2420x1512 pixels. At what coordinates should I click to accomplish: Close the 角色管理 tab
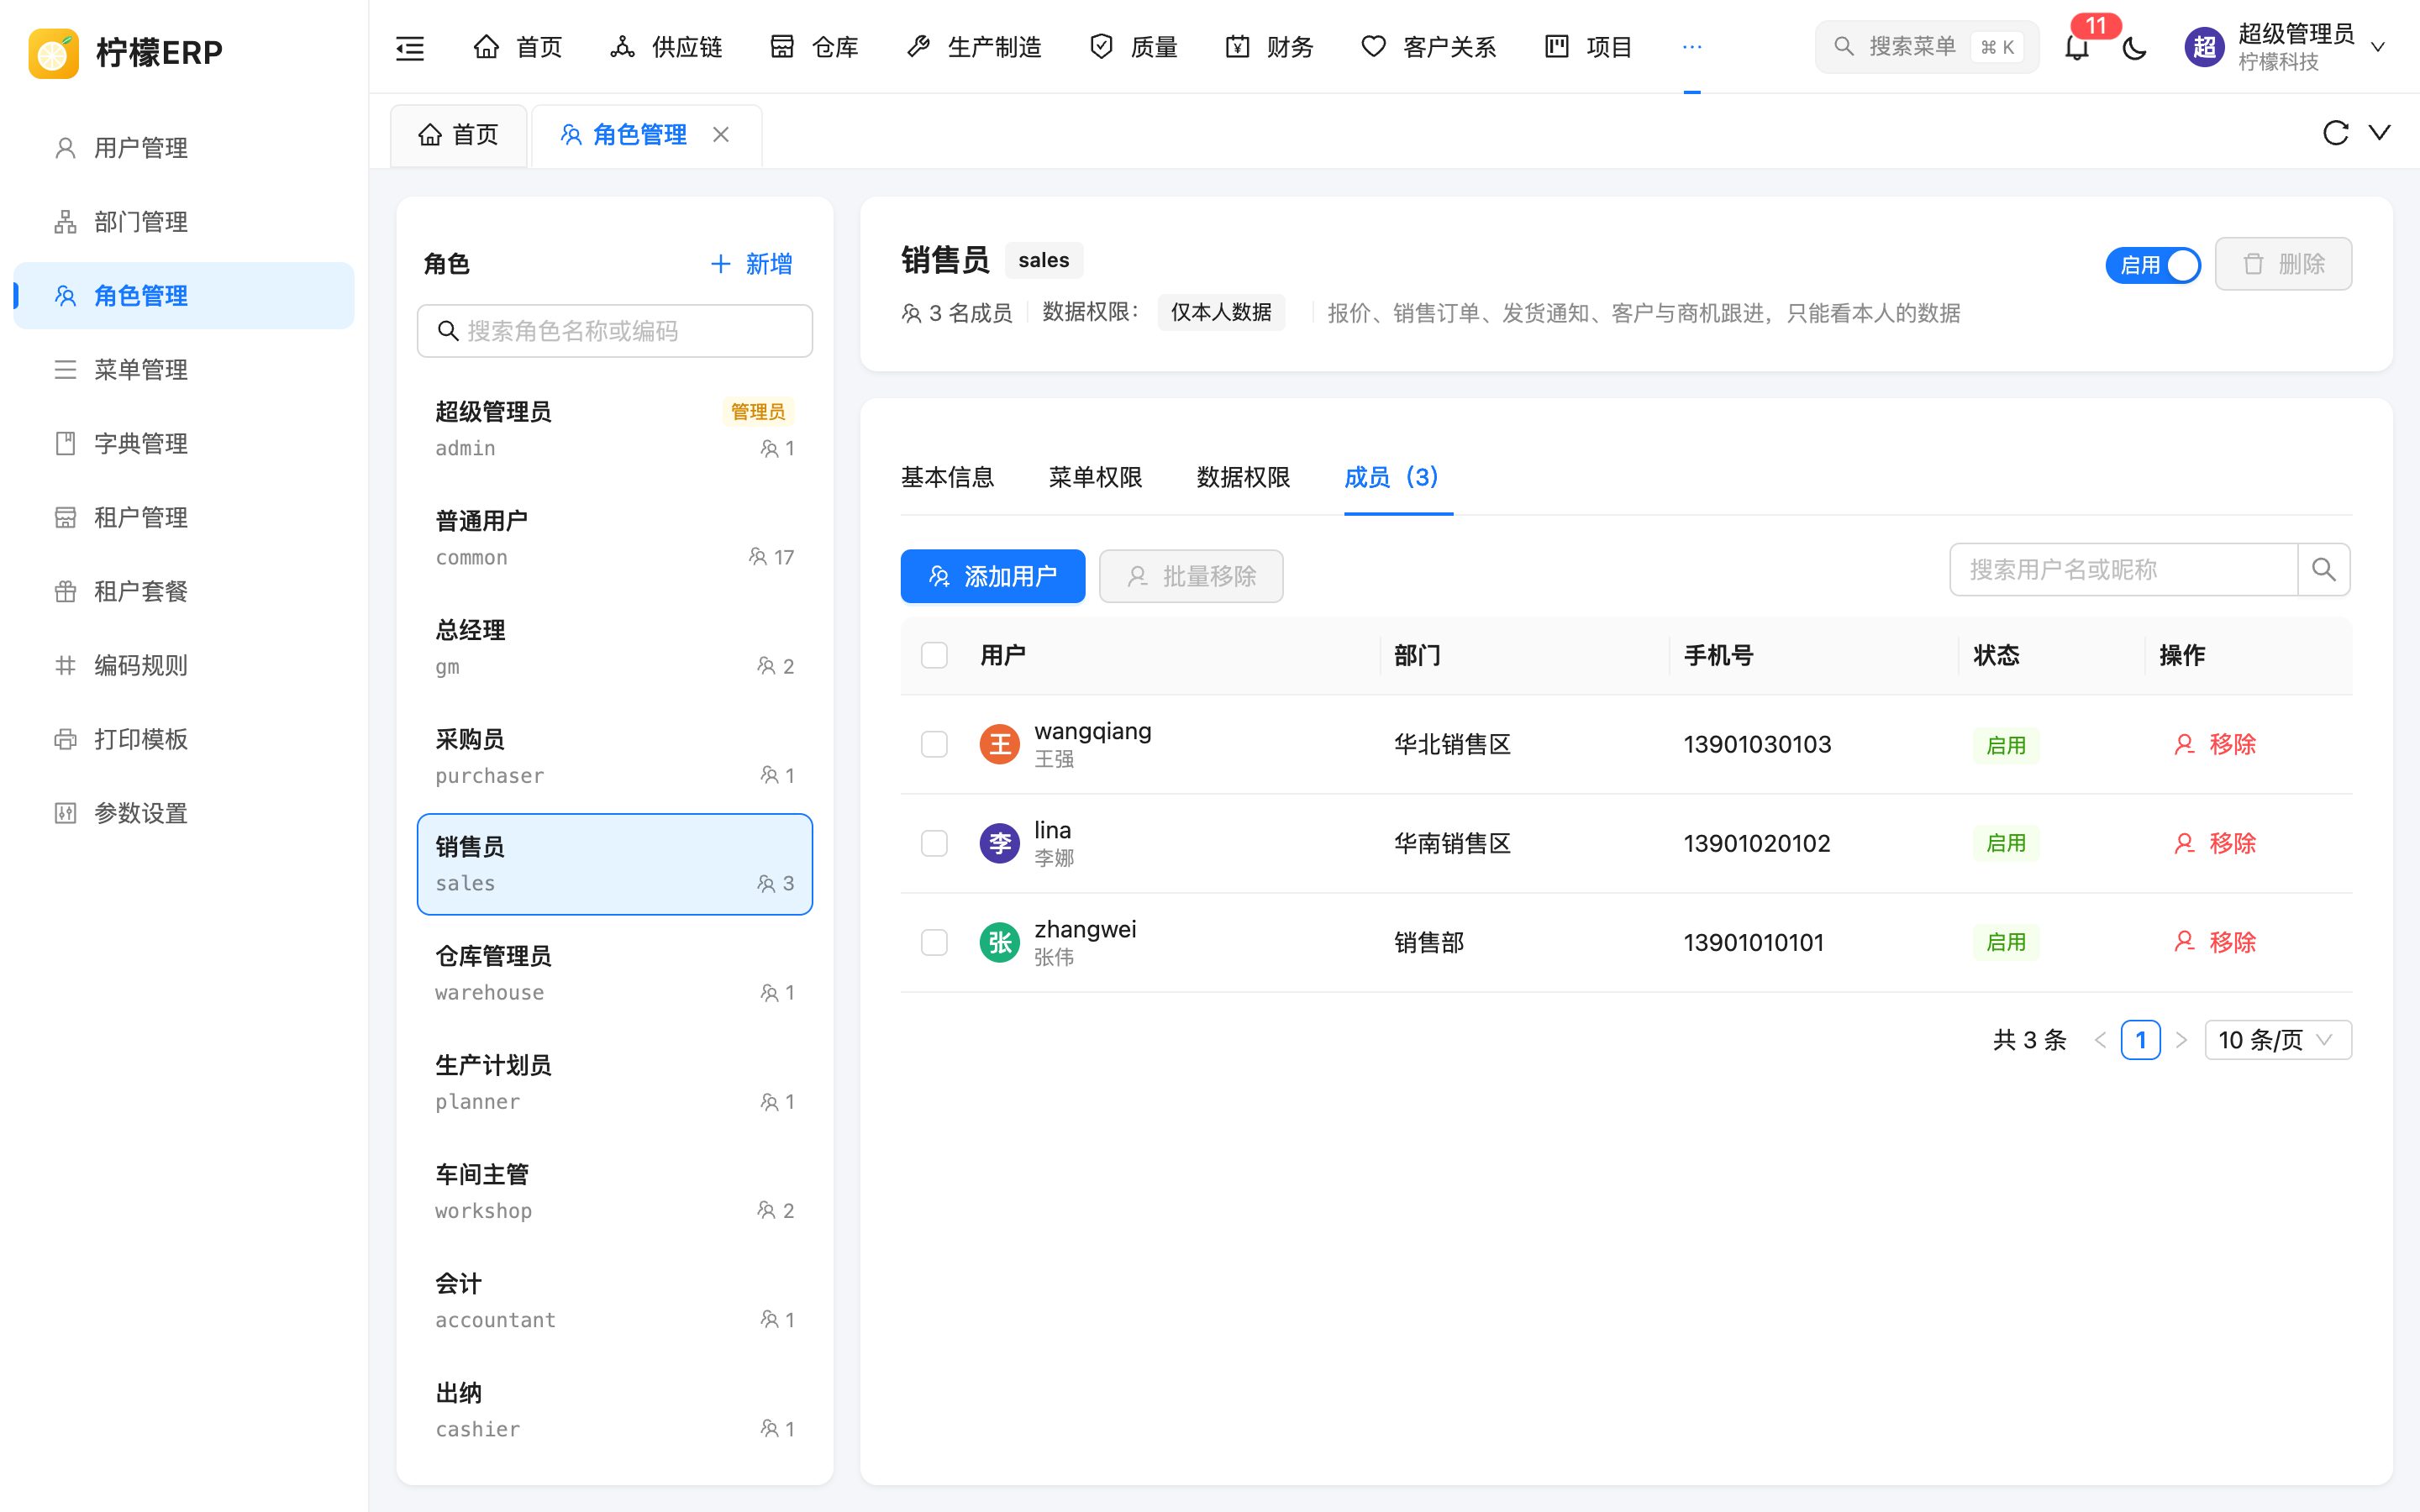721,134
